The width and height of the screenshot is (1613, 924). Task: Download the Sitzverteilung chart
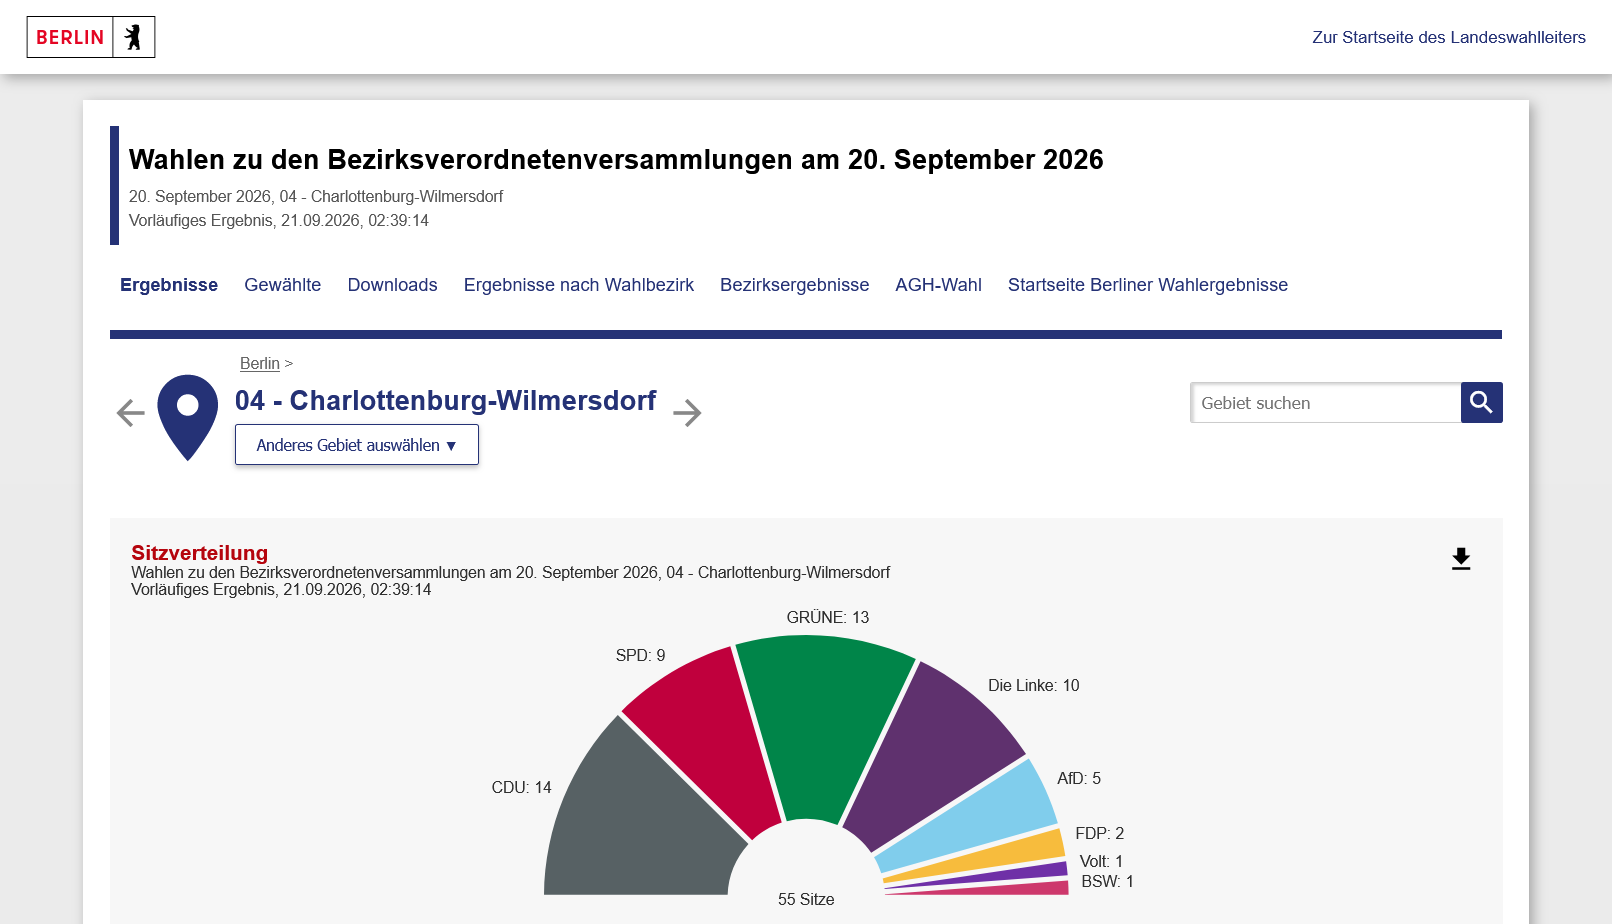click(1461, 559)
